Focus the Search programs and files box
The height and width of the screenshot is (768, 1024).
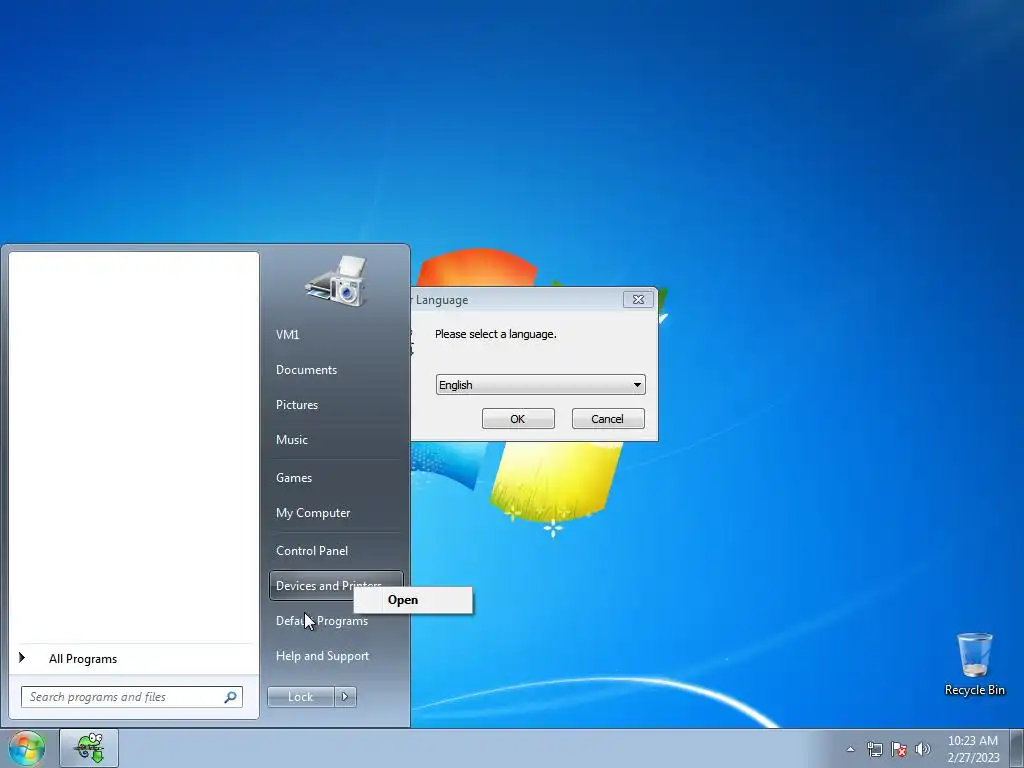coord(132,697)
